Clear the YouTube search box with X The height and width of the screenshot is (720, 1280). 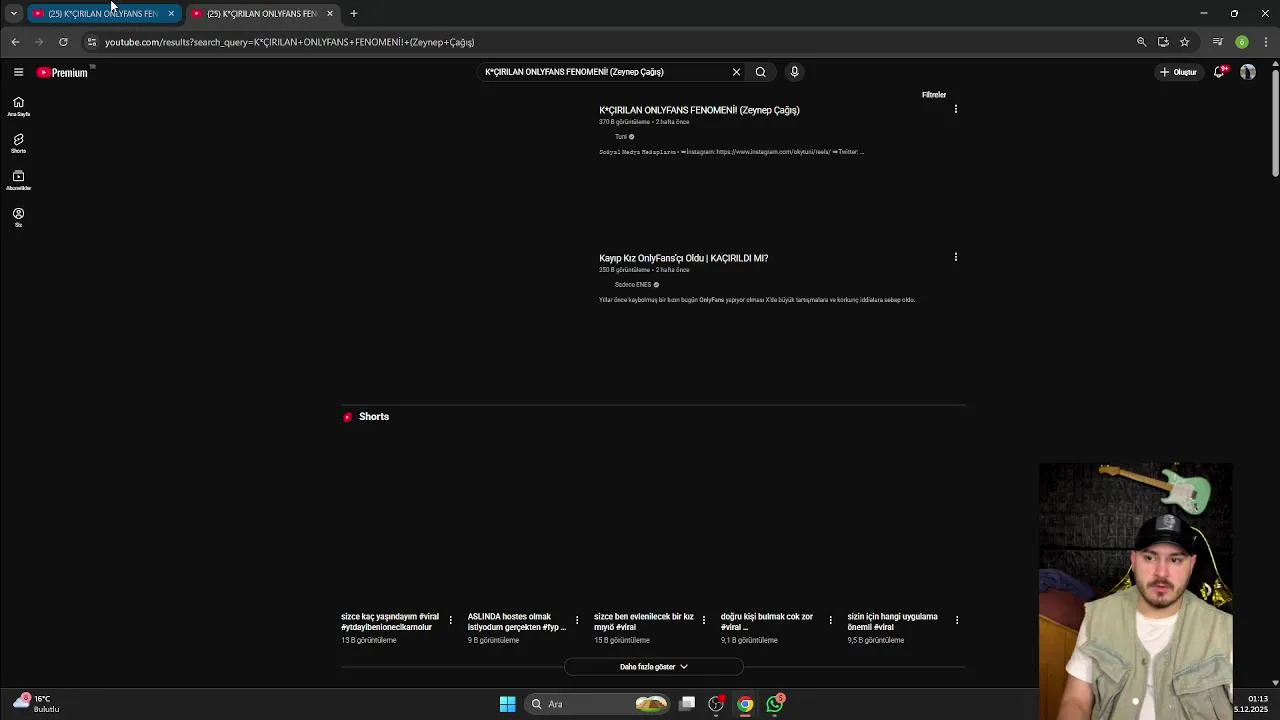tap(736, 72)
